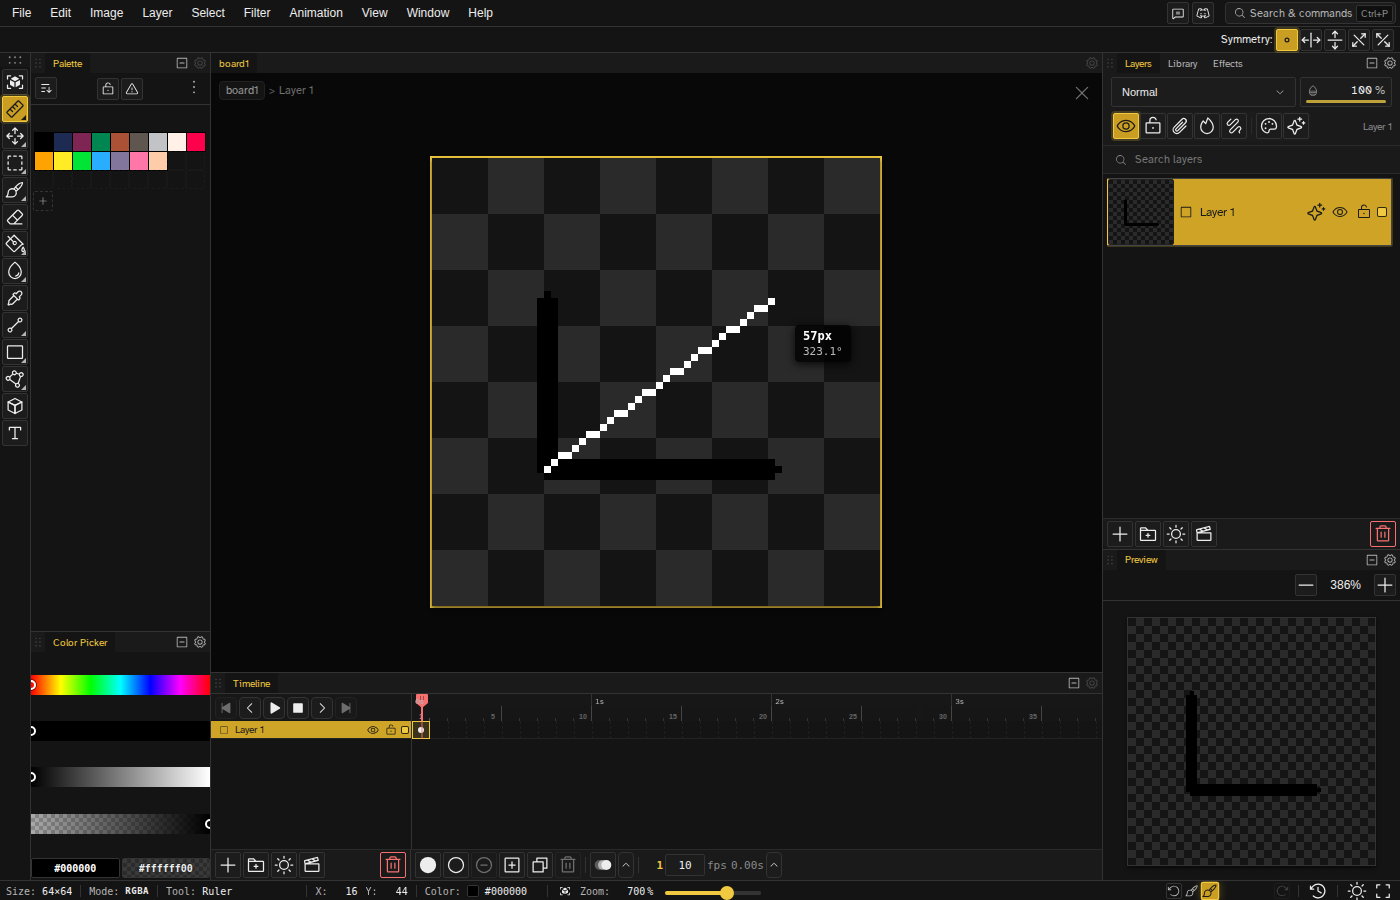Collapse the Color Picker panel

point(182,642)
